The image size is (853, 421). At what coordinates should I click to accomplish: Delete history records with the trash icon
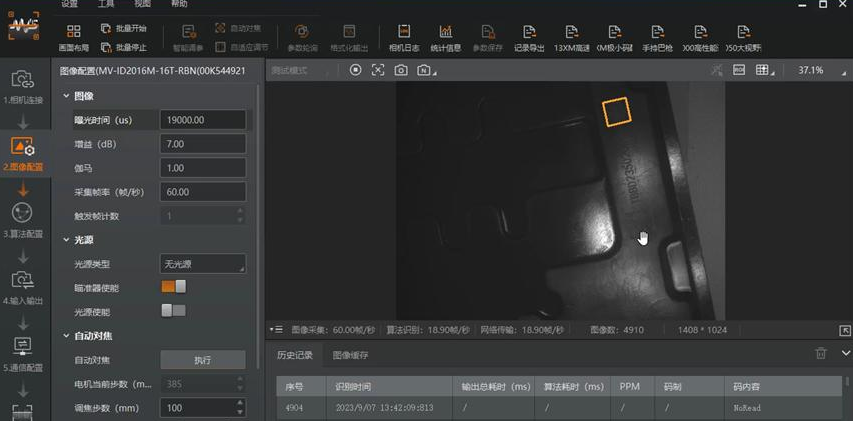tap(821, 353)
